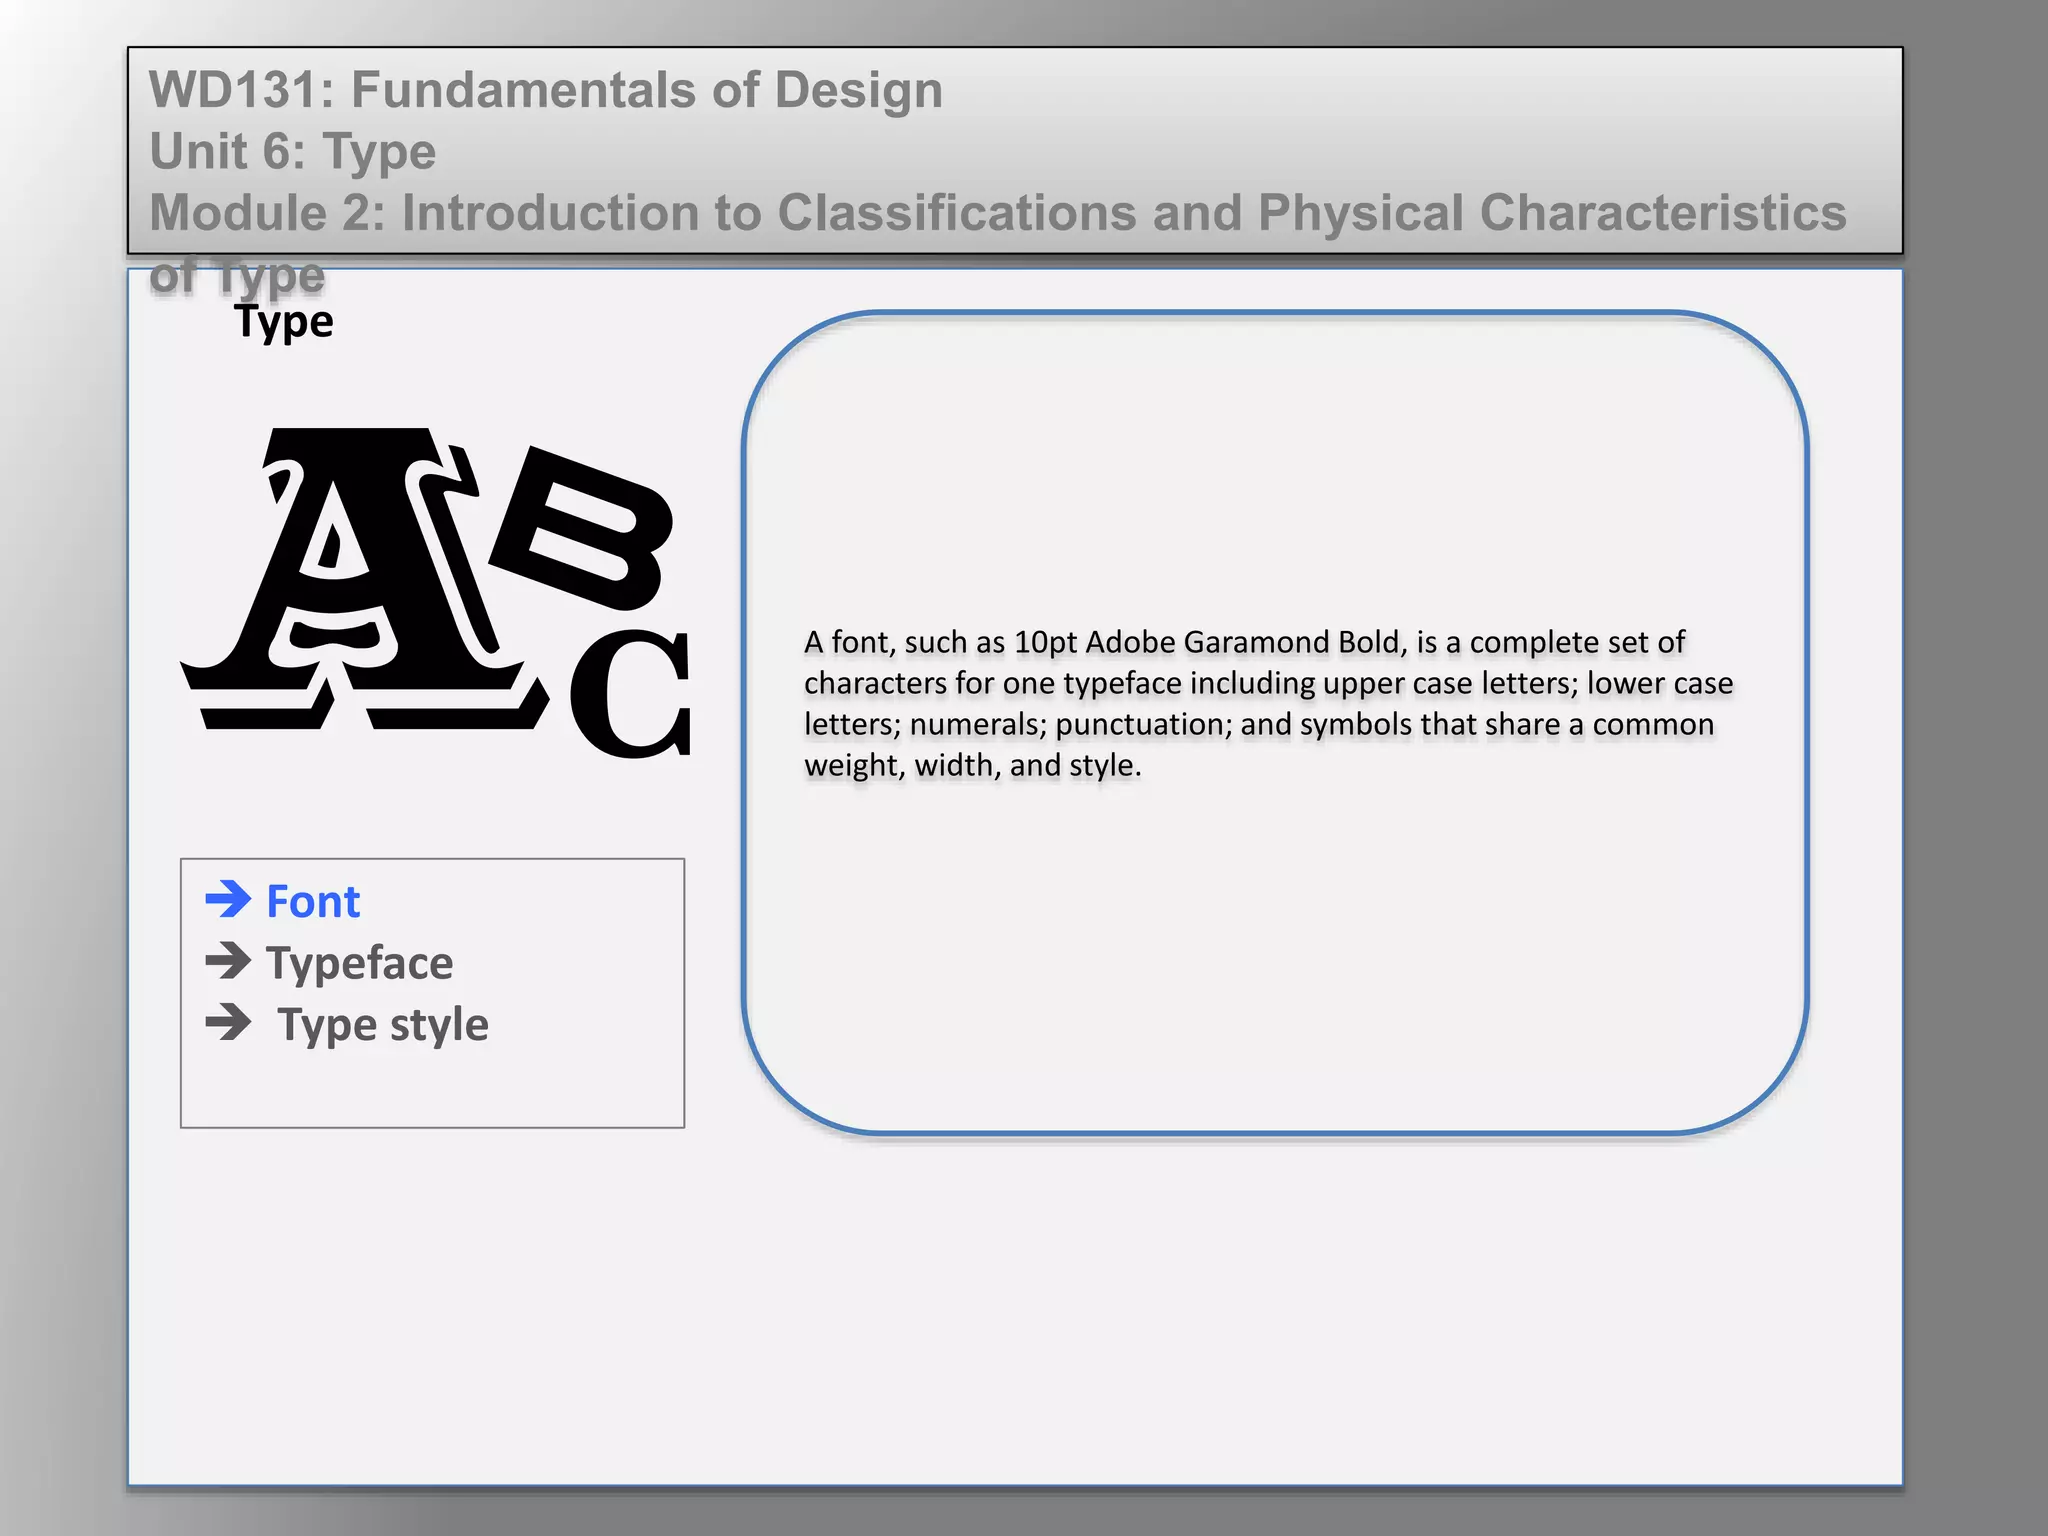Click the phrase 'upper case letters' in paragraph
Screen dimensions: 2048x1536
click(1451, 683)
